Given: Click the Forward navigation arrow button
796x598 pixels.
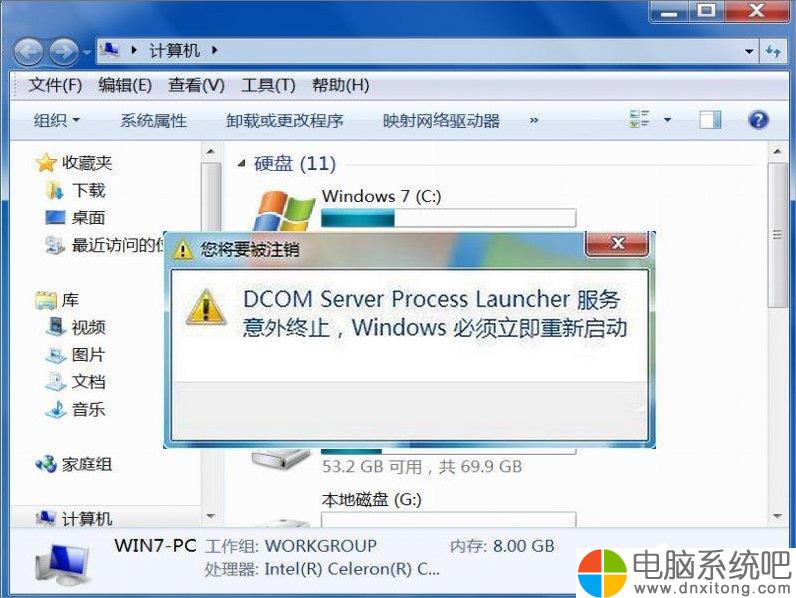Looking at the screenshot, I should point(63,52).
